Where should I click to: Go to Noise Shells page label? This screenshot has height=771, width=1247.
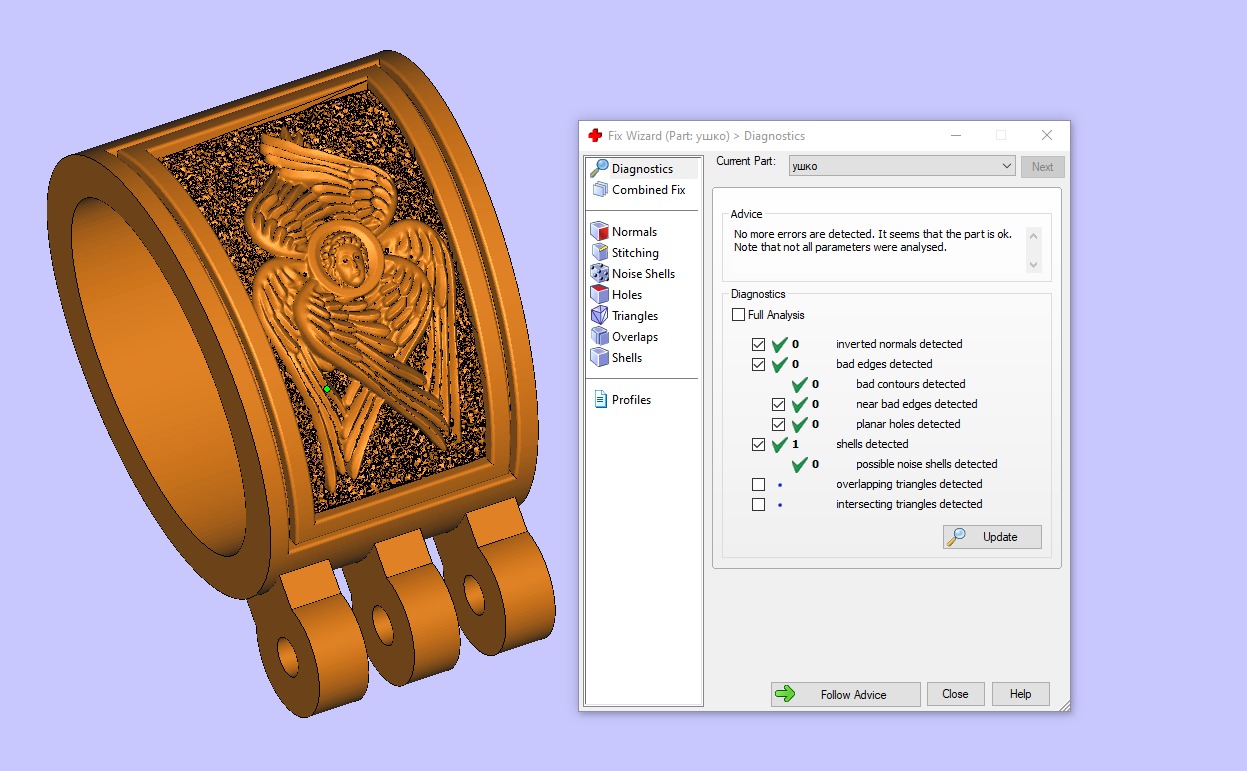643,274
